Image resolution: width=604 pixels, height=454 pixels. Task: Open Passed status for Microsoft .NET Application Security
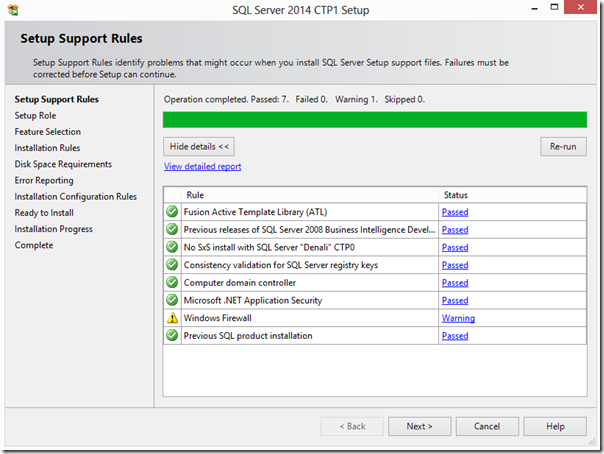455,300
